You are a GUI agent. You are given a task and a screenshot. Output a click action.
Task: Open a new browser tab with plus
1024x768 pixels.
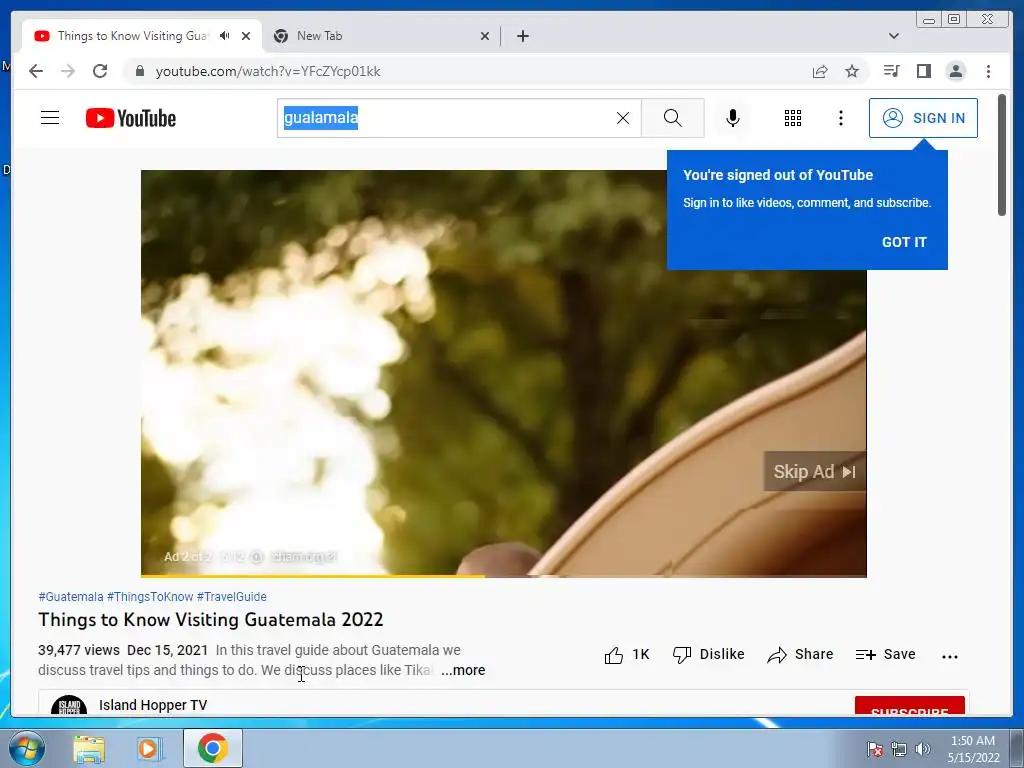coord(523,36)
